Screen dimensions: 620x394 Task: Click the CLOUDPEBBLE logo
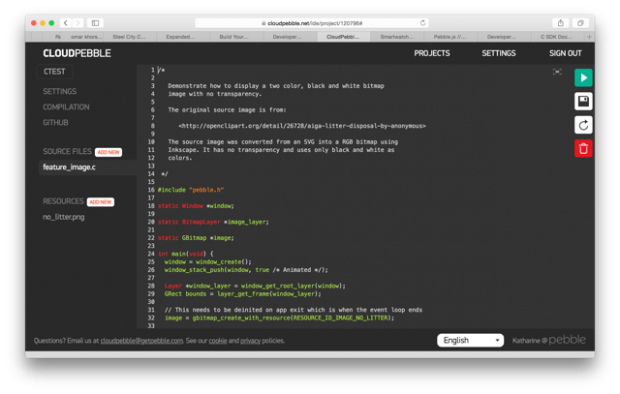pos(77,53)
